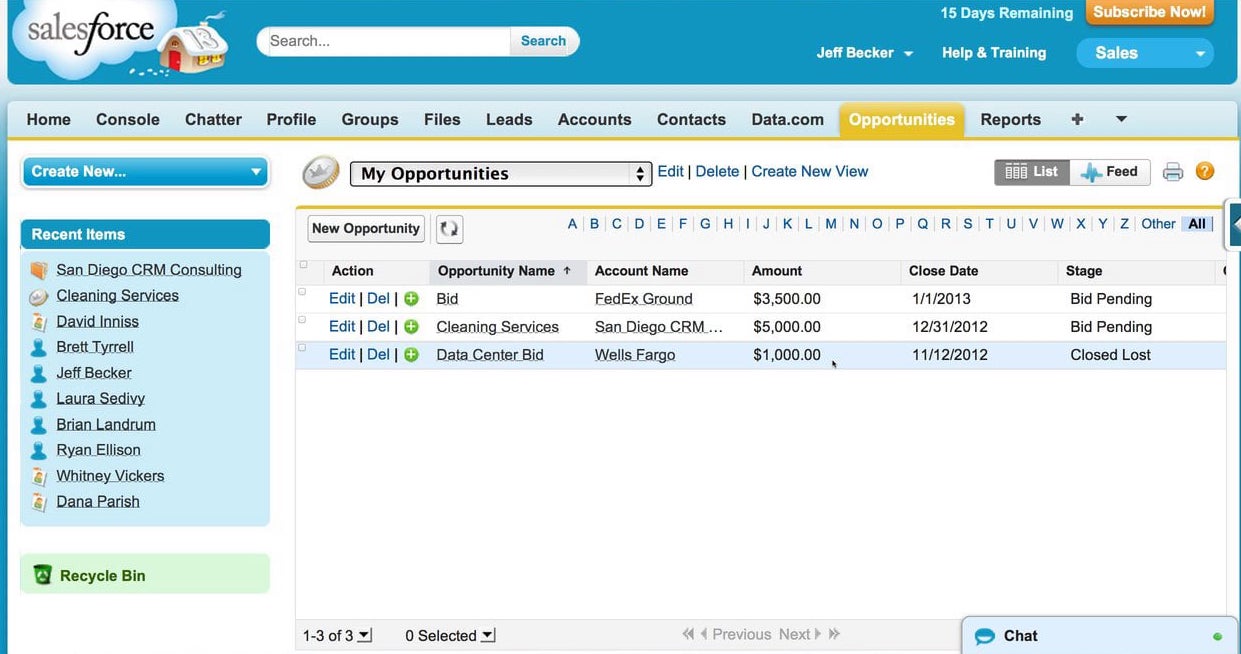Click the refresh list icon button
Viewport: 1241px width, 654px height.
pos(450,228)
